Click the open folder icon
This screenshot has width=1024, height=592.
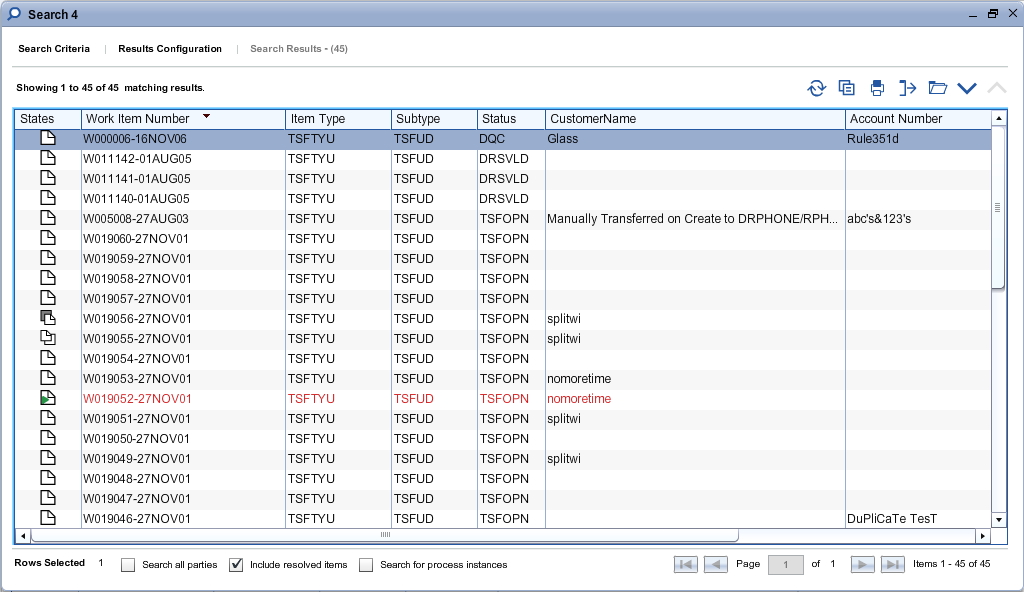pos(937,88)
